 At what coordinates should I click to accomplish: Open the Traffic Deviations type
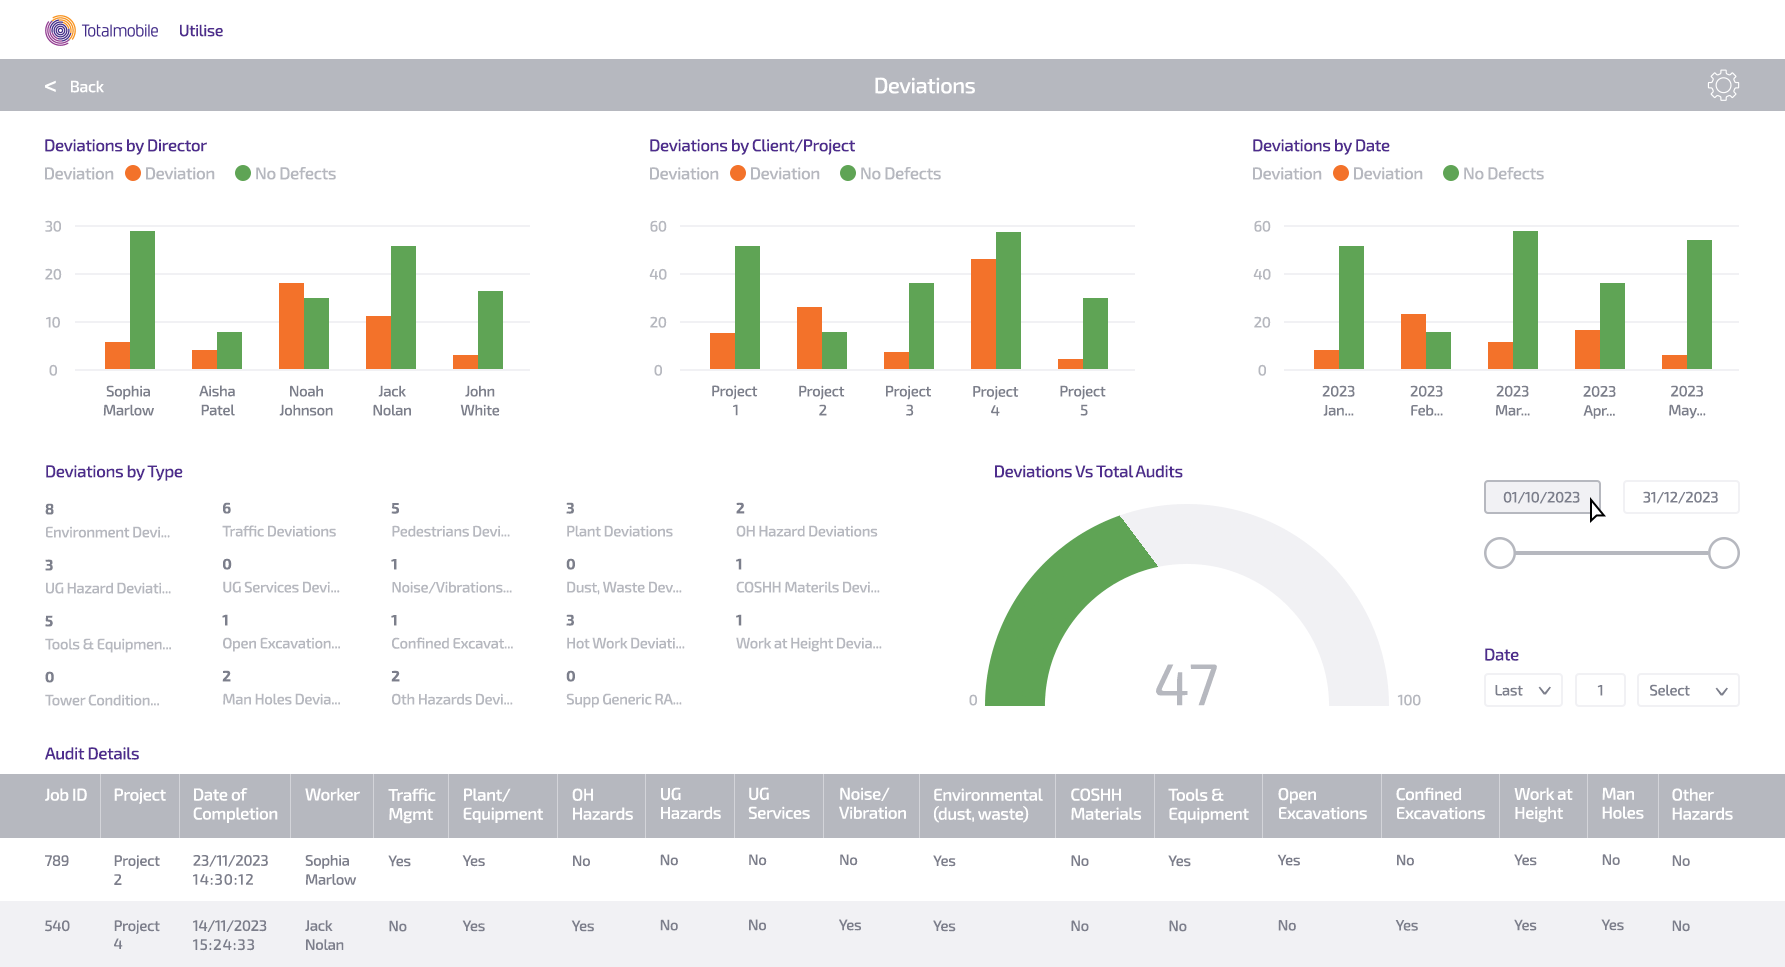pos(279,532)
